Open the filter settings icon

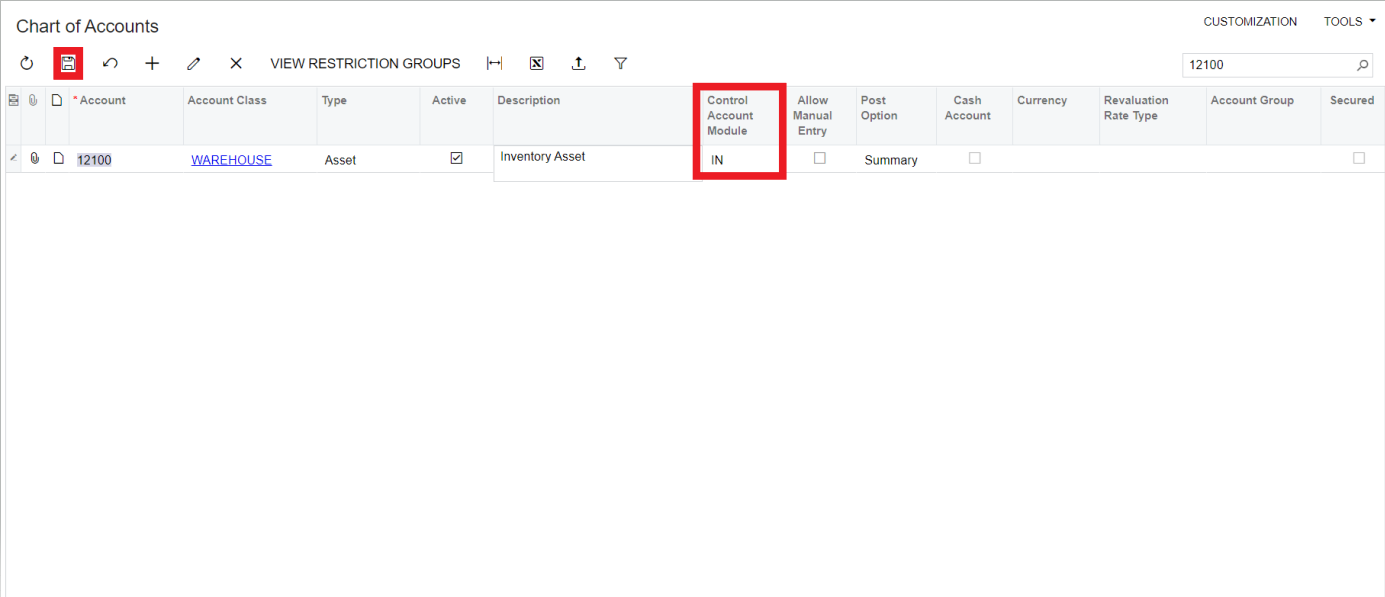620,63
